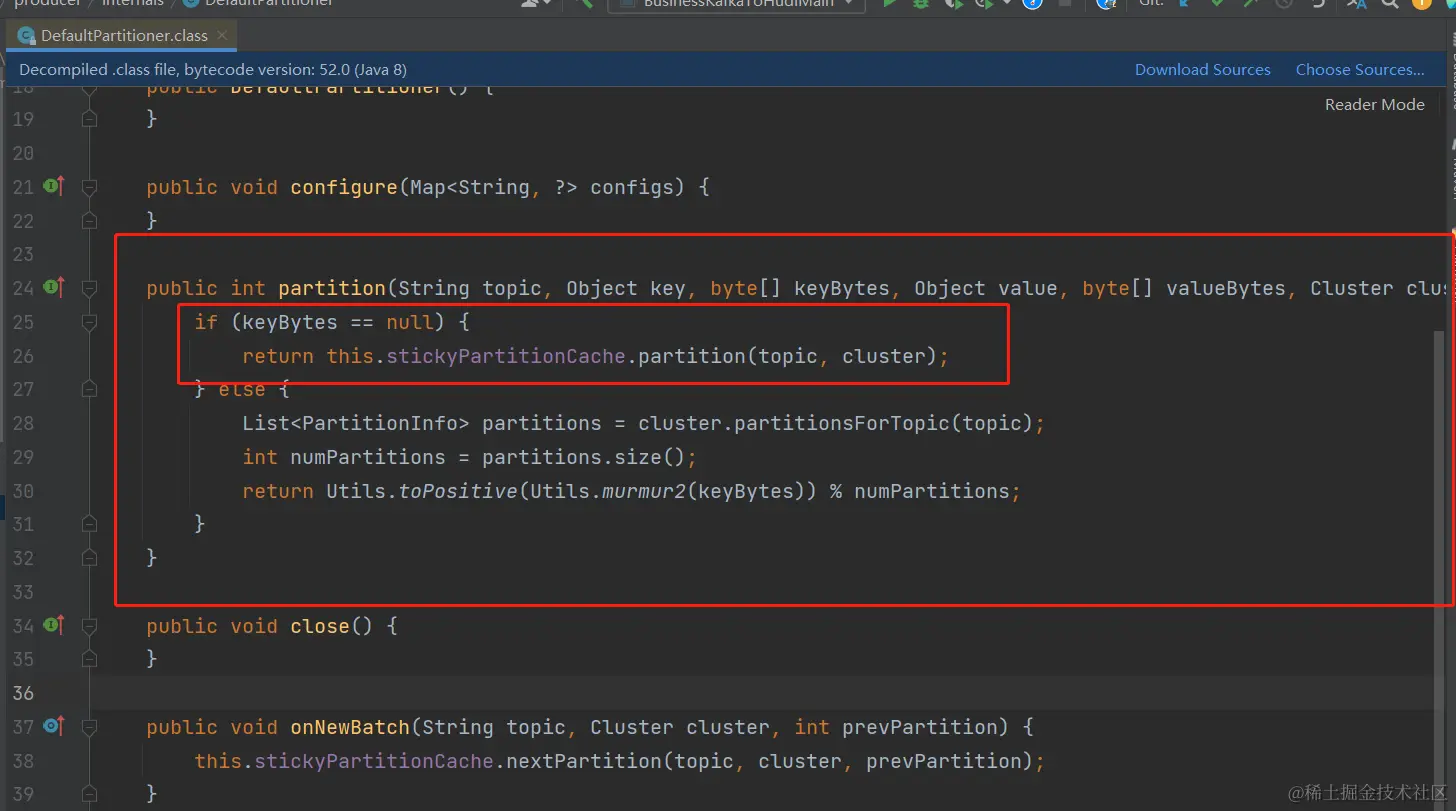The width and height of the screenshot is (1456, 811).
Task: Click line number 28 in the gutter
Action: pyautogui.click(x=23, y=423)
